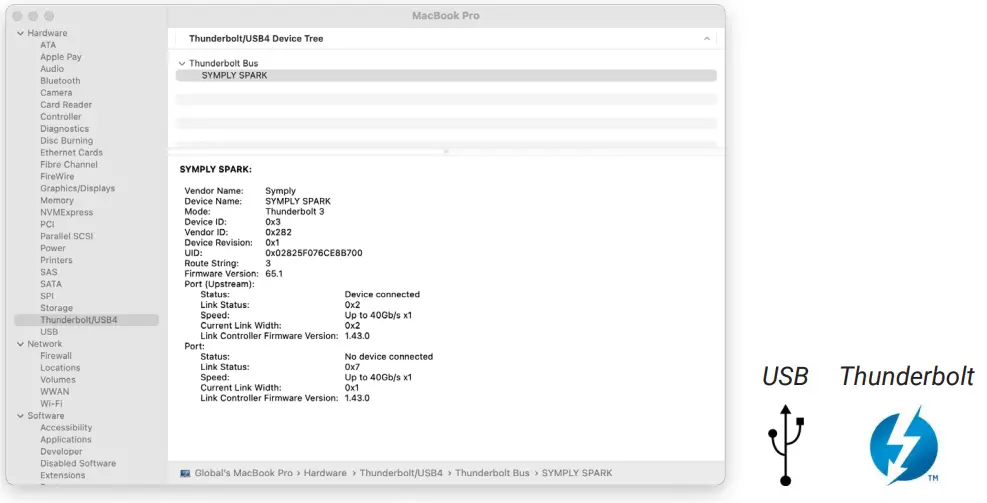The height and width of the screenshot is (503, 987).
Task: Open Extensions under Software
Action: pos(62,476)
